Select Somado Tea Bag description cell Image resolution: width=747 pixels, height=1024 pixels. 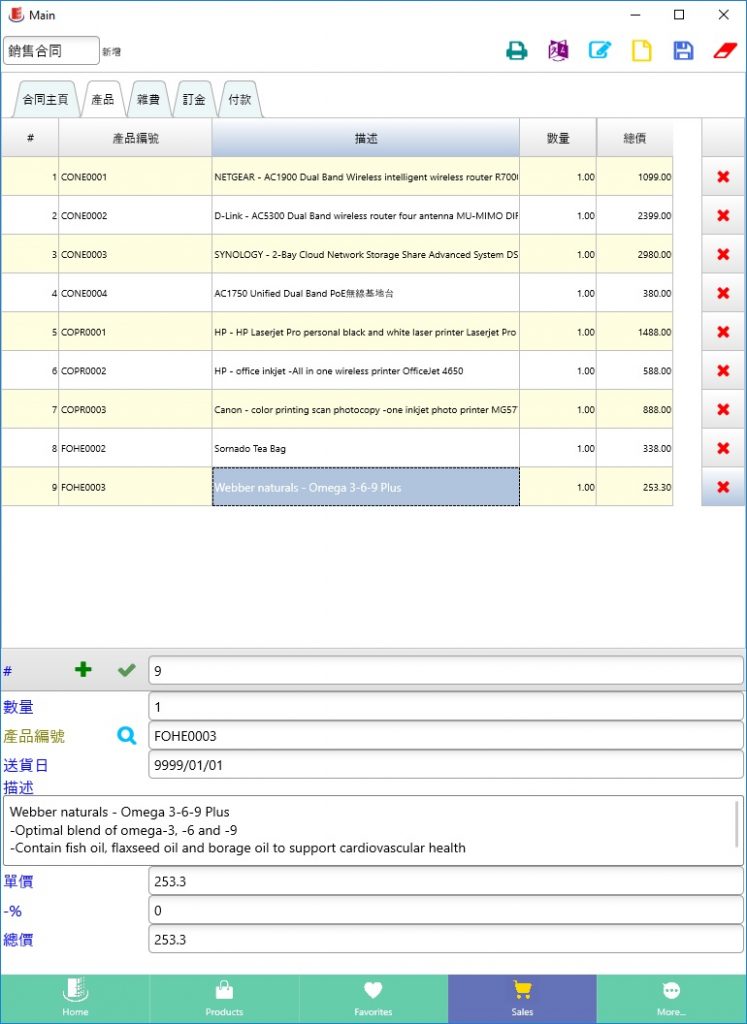tap(366, 448)
